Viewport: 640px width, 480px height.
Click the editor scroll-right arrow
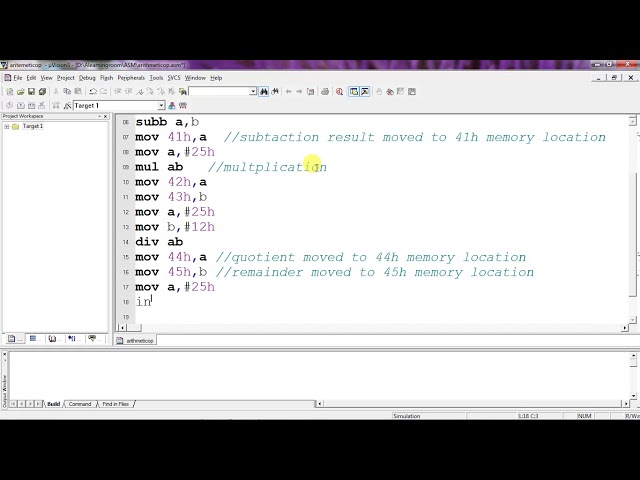624,328
